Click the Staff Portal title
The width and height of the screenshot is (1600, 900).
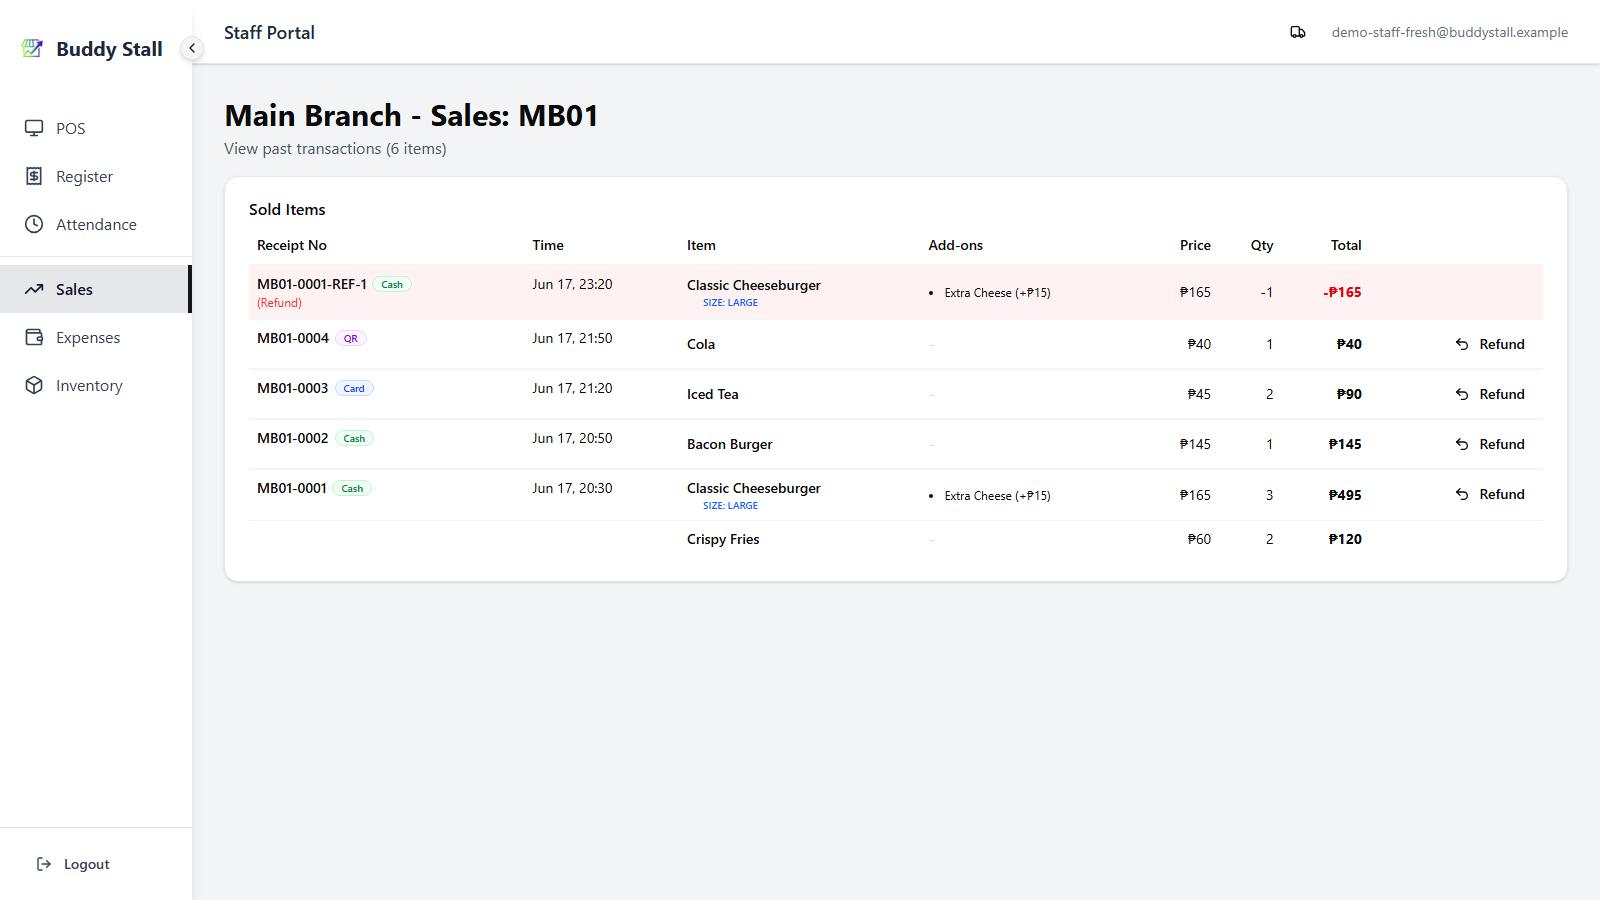click(x=269, y=32)
